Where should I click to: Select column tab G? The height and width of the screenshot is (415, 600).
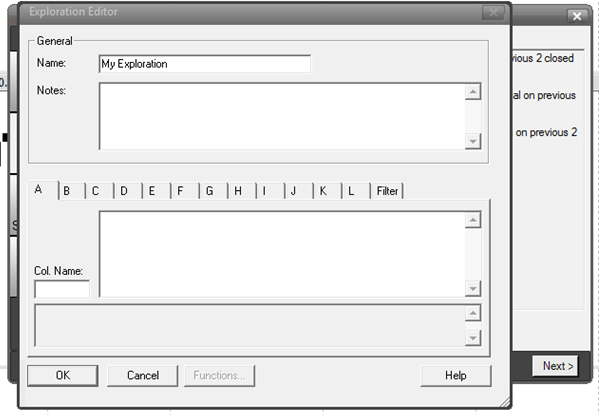(214, 190)
